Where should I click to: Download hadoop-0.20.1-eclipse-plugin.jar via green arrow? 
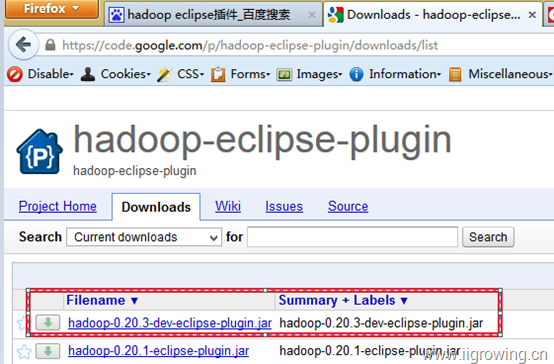[x=48, y=351]
